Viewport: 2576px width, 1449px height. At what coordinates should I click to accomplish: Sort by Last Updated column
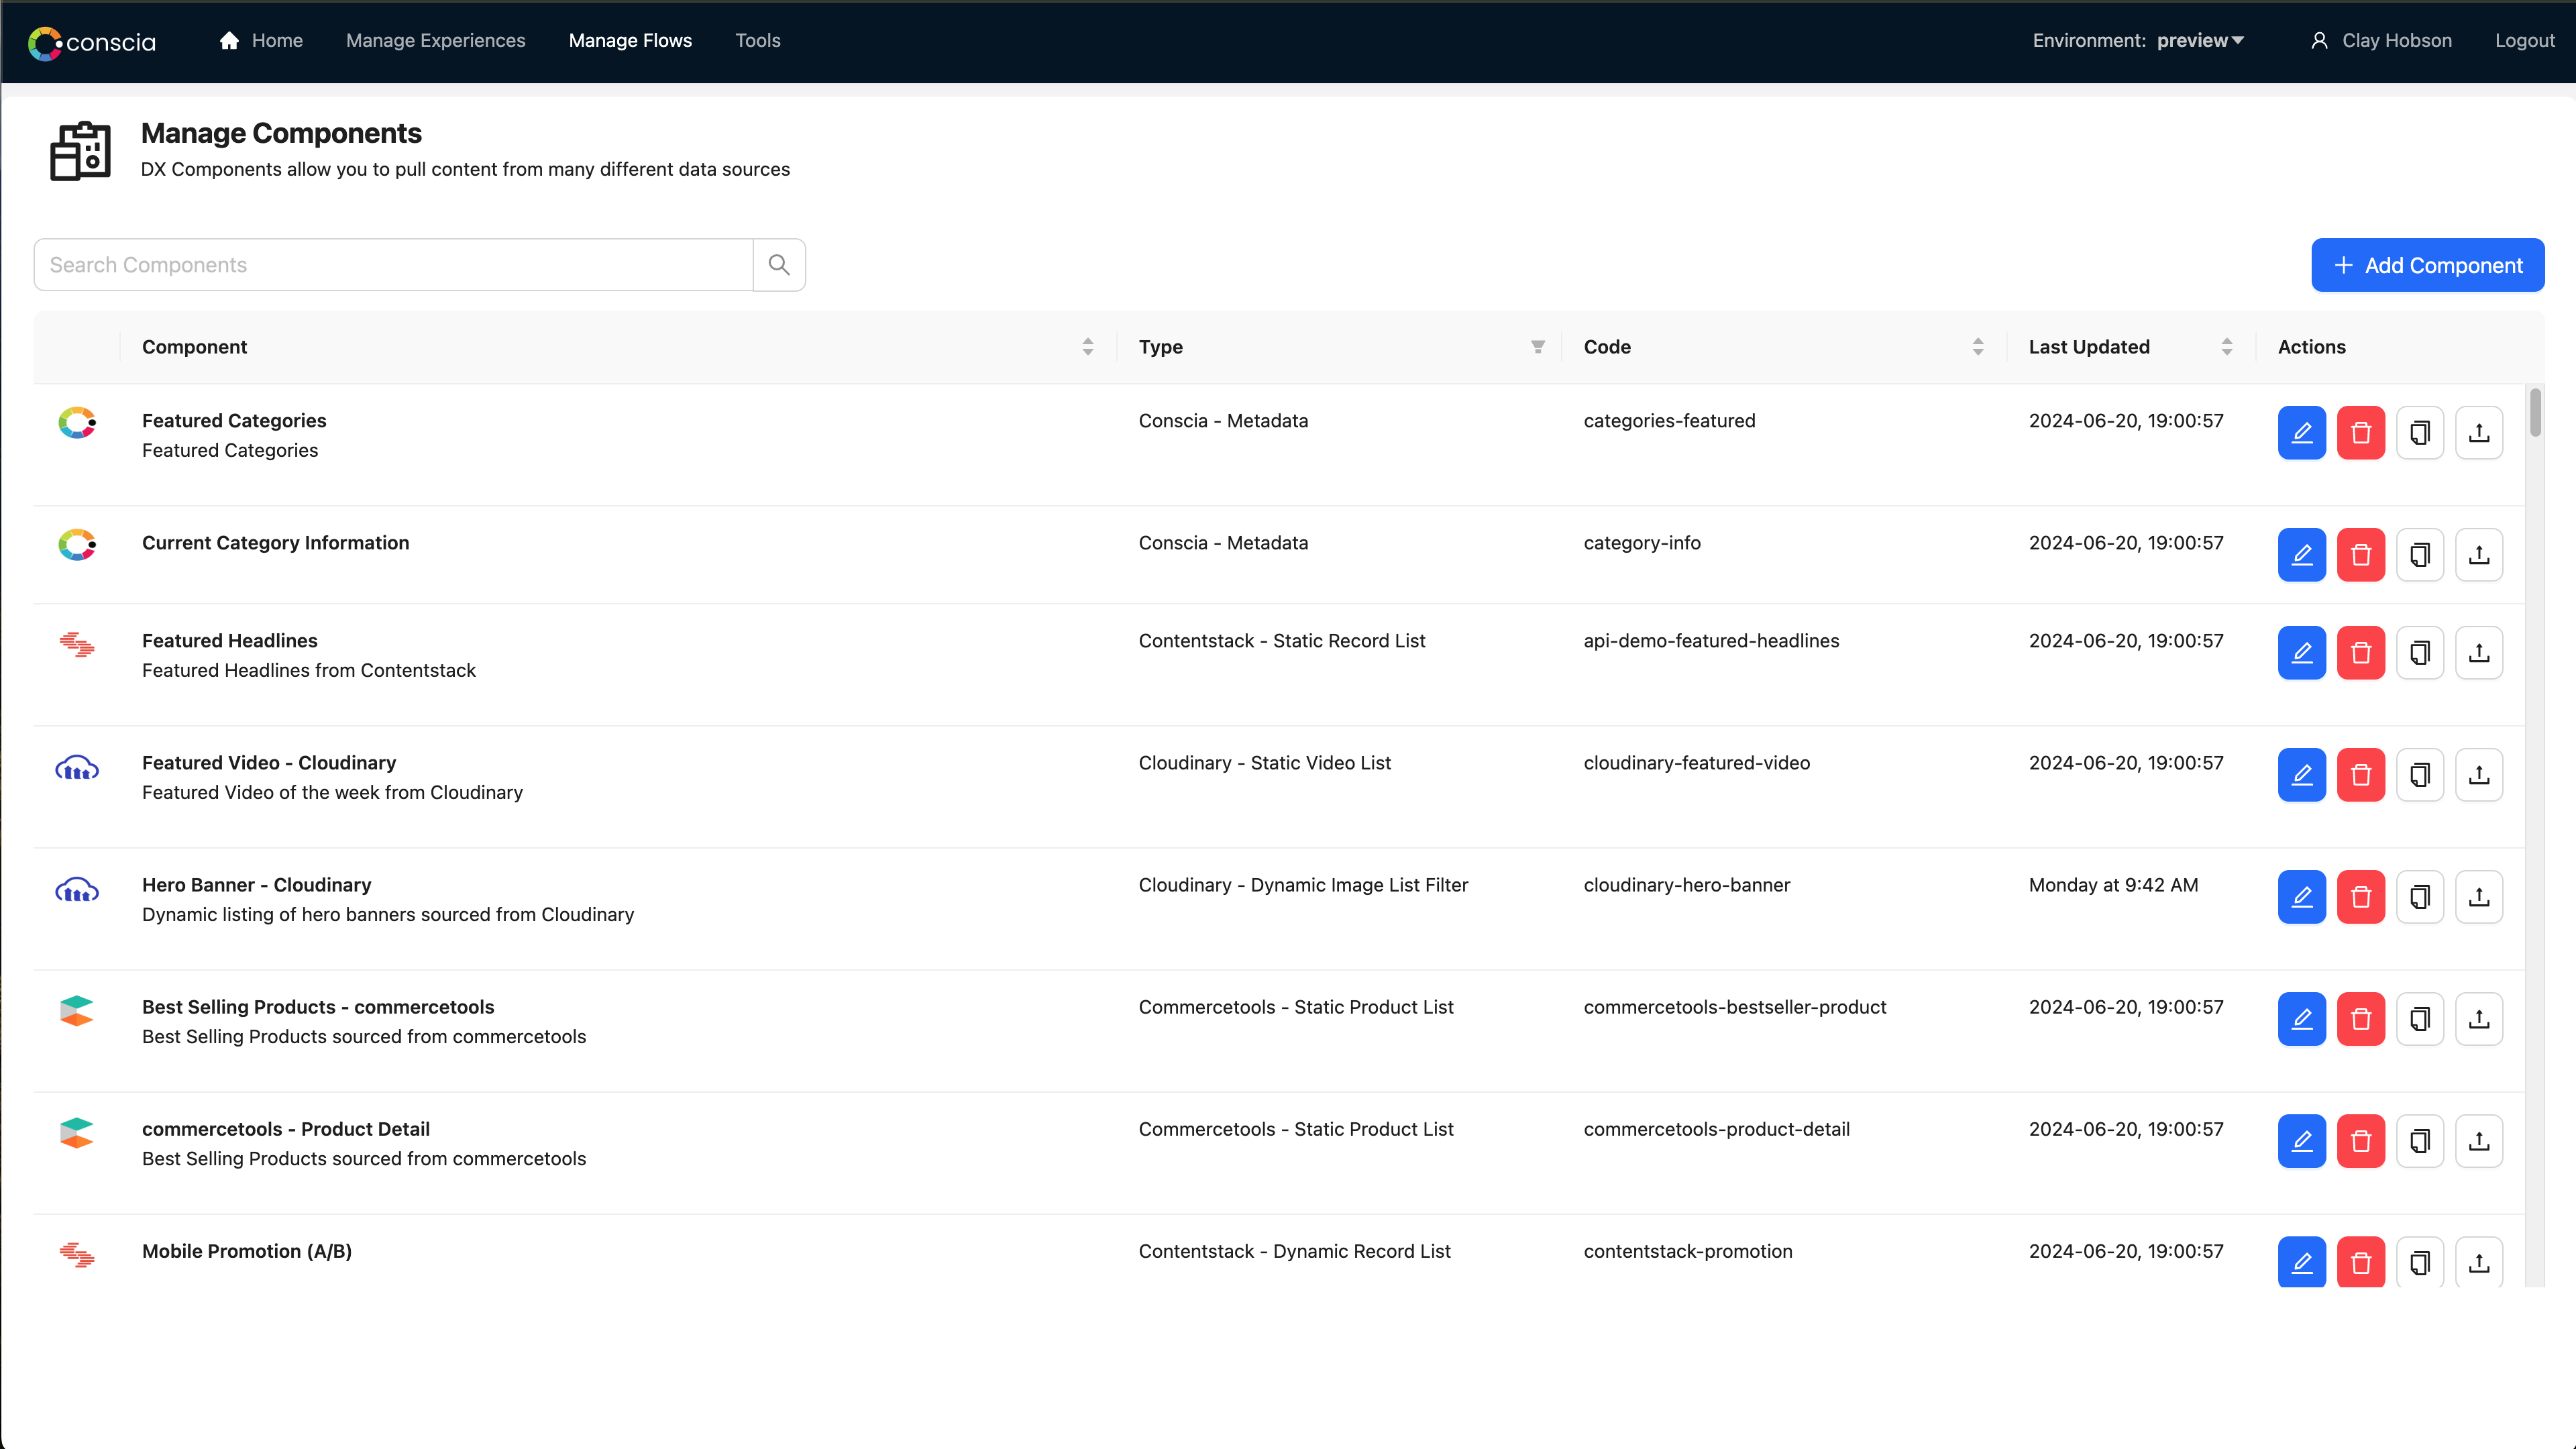click(x=2226, y=347)
